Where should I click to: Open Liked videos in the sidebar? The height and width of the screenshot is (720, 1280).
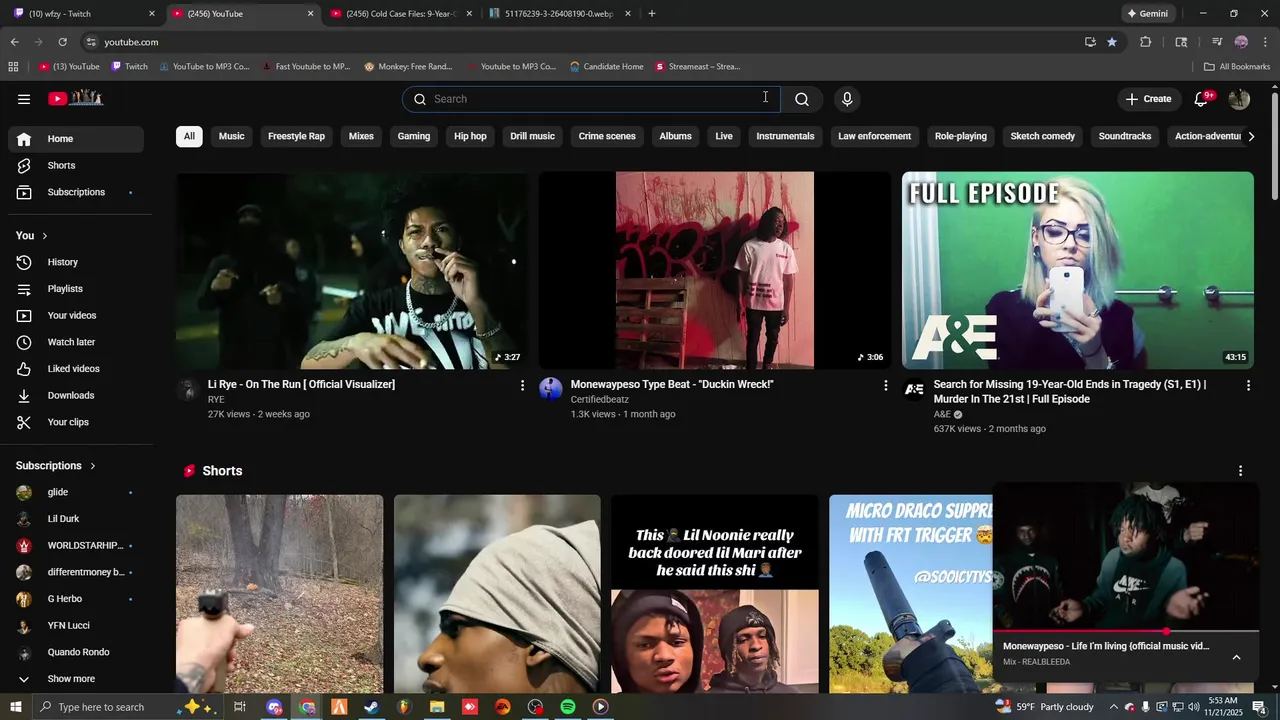(x=76, y=369)
